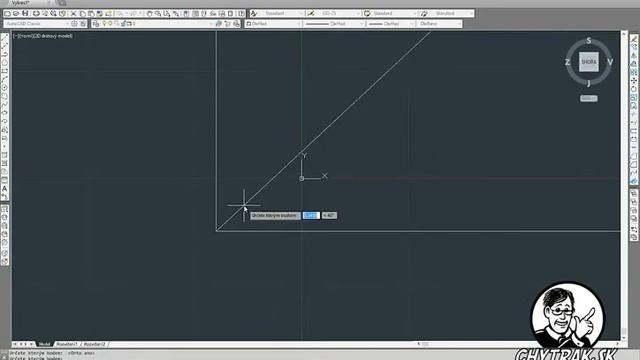
Task: Open the linetype control dropdown
Action: (334, 24)
